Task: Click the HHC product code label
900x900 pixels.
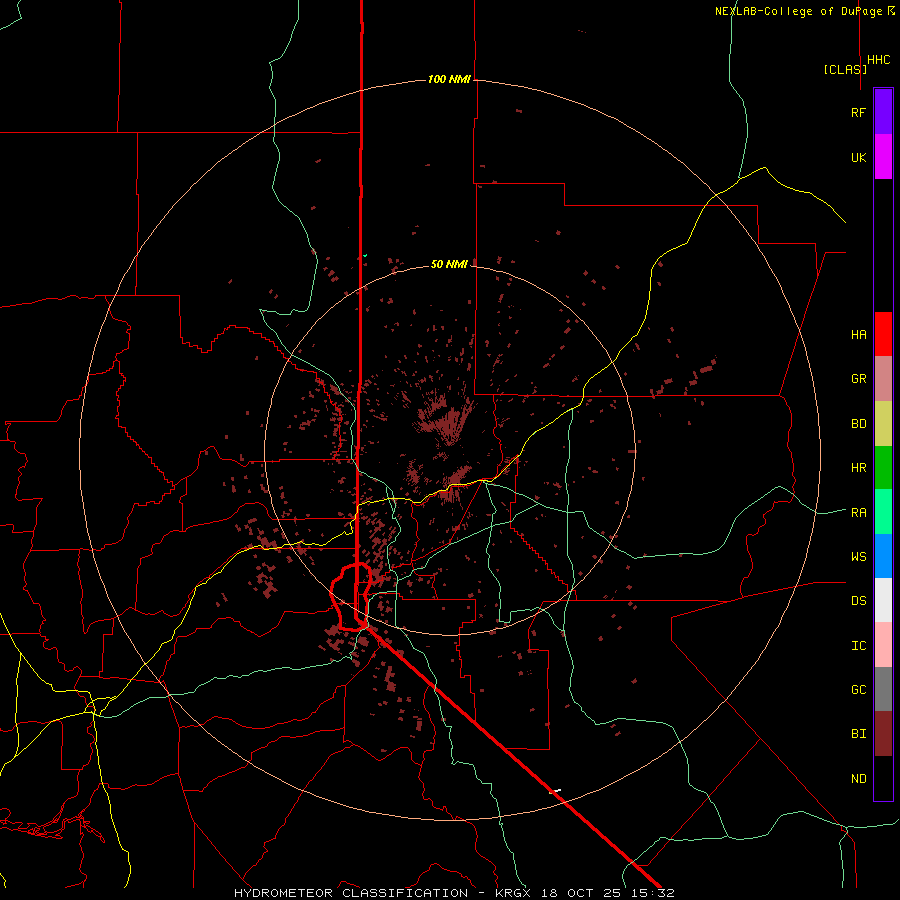Action: (x=879, y=60)
